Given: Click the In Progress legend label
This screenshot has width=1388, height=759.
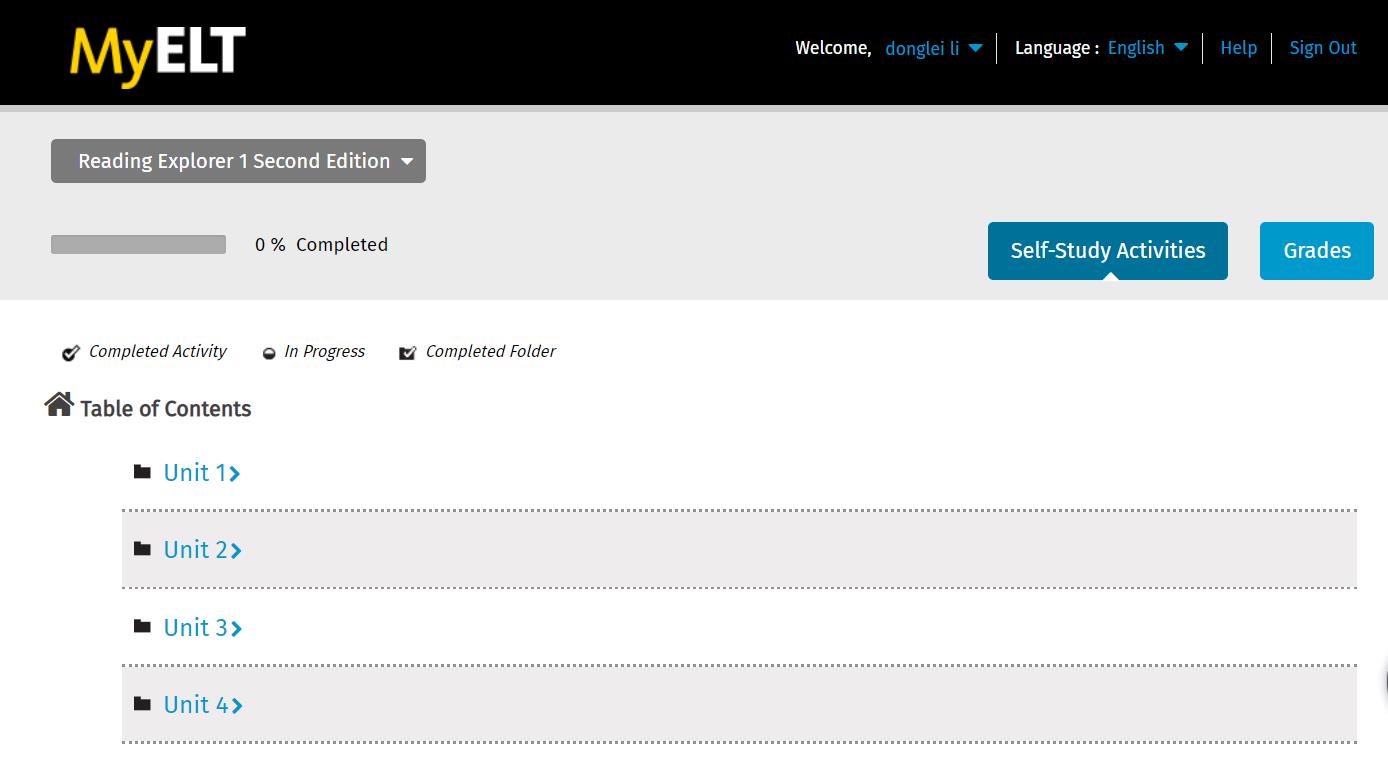Looking at the screenshot, I should click(x=325, y=352).
